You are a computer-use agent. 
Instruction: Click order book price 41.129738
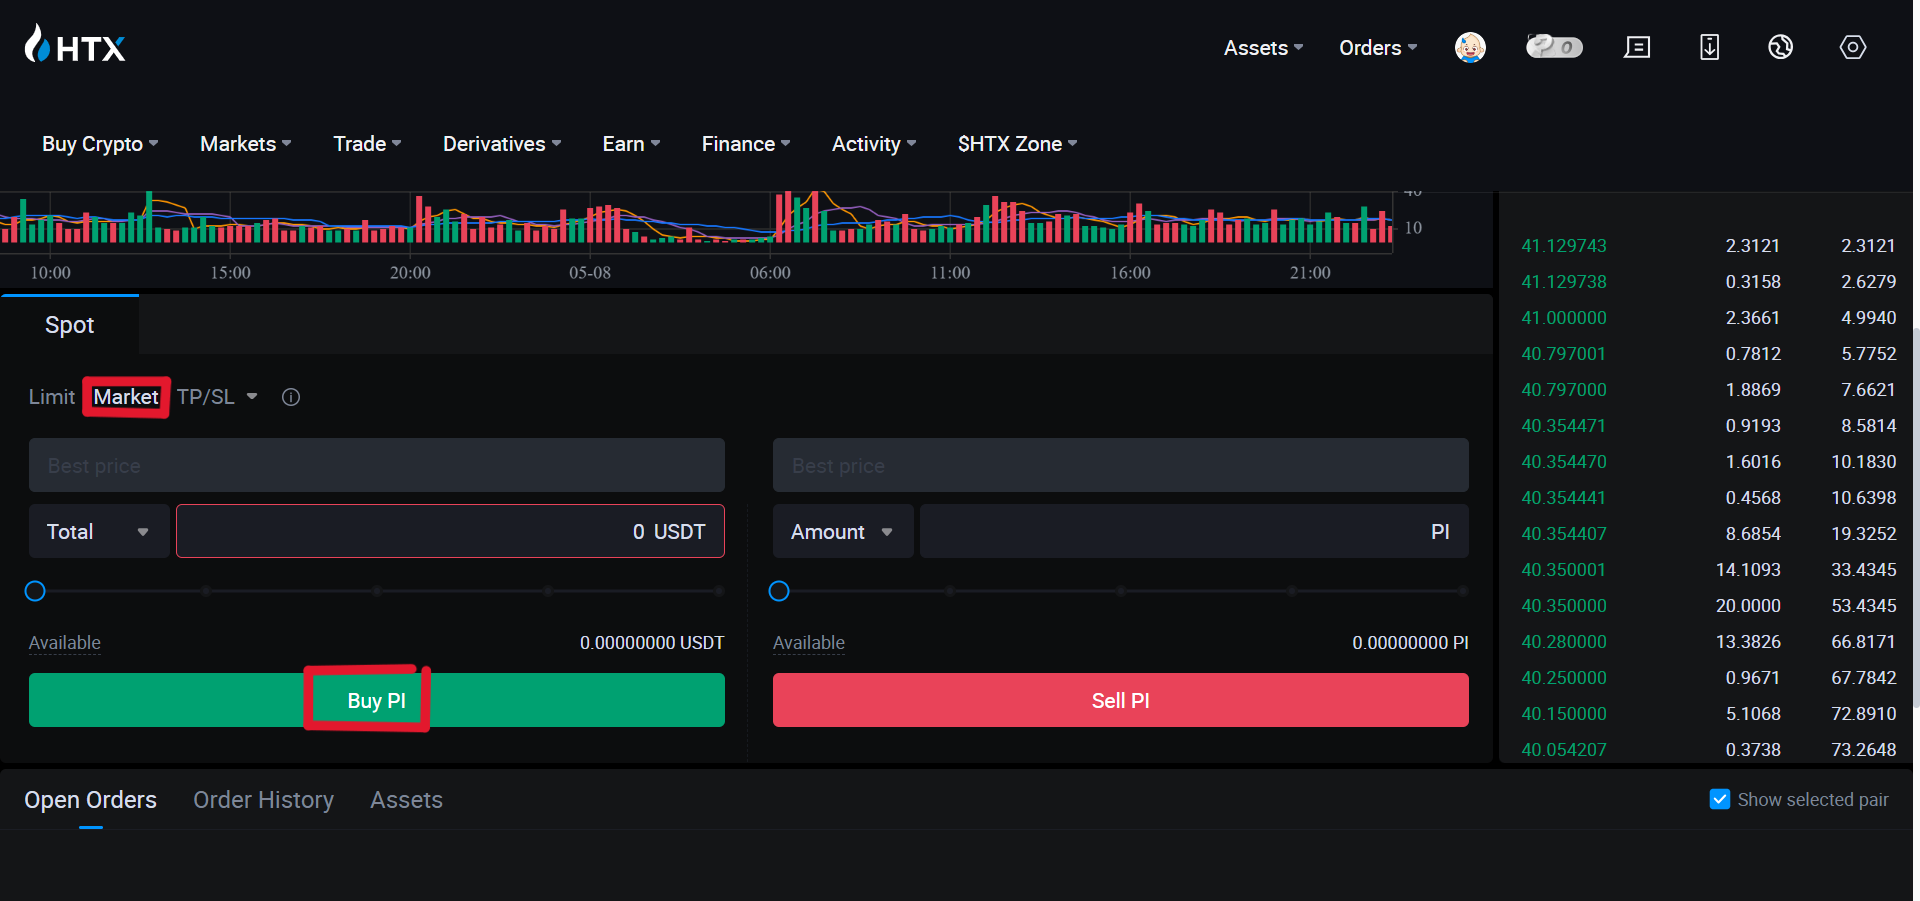(x=1564, y=281)
